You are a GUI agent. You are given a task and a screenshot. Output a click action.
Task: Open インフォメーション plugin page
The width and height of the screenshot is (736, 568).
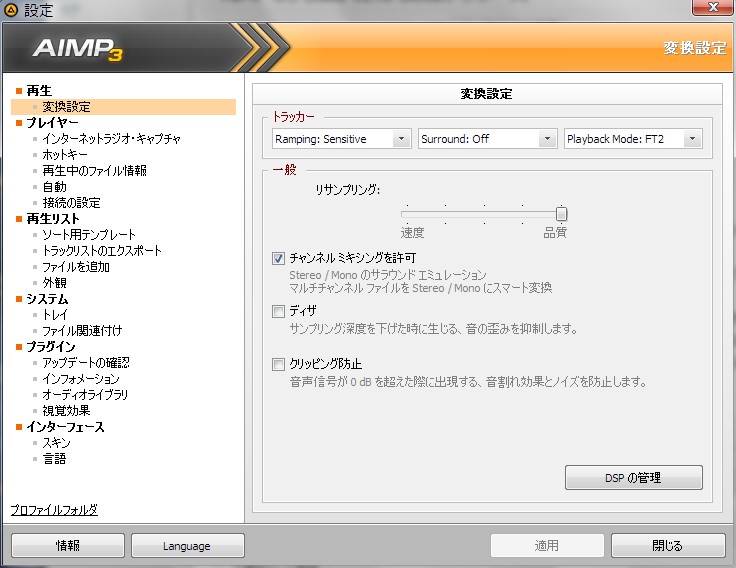pyautogui.click(x=81, y=379)
